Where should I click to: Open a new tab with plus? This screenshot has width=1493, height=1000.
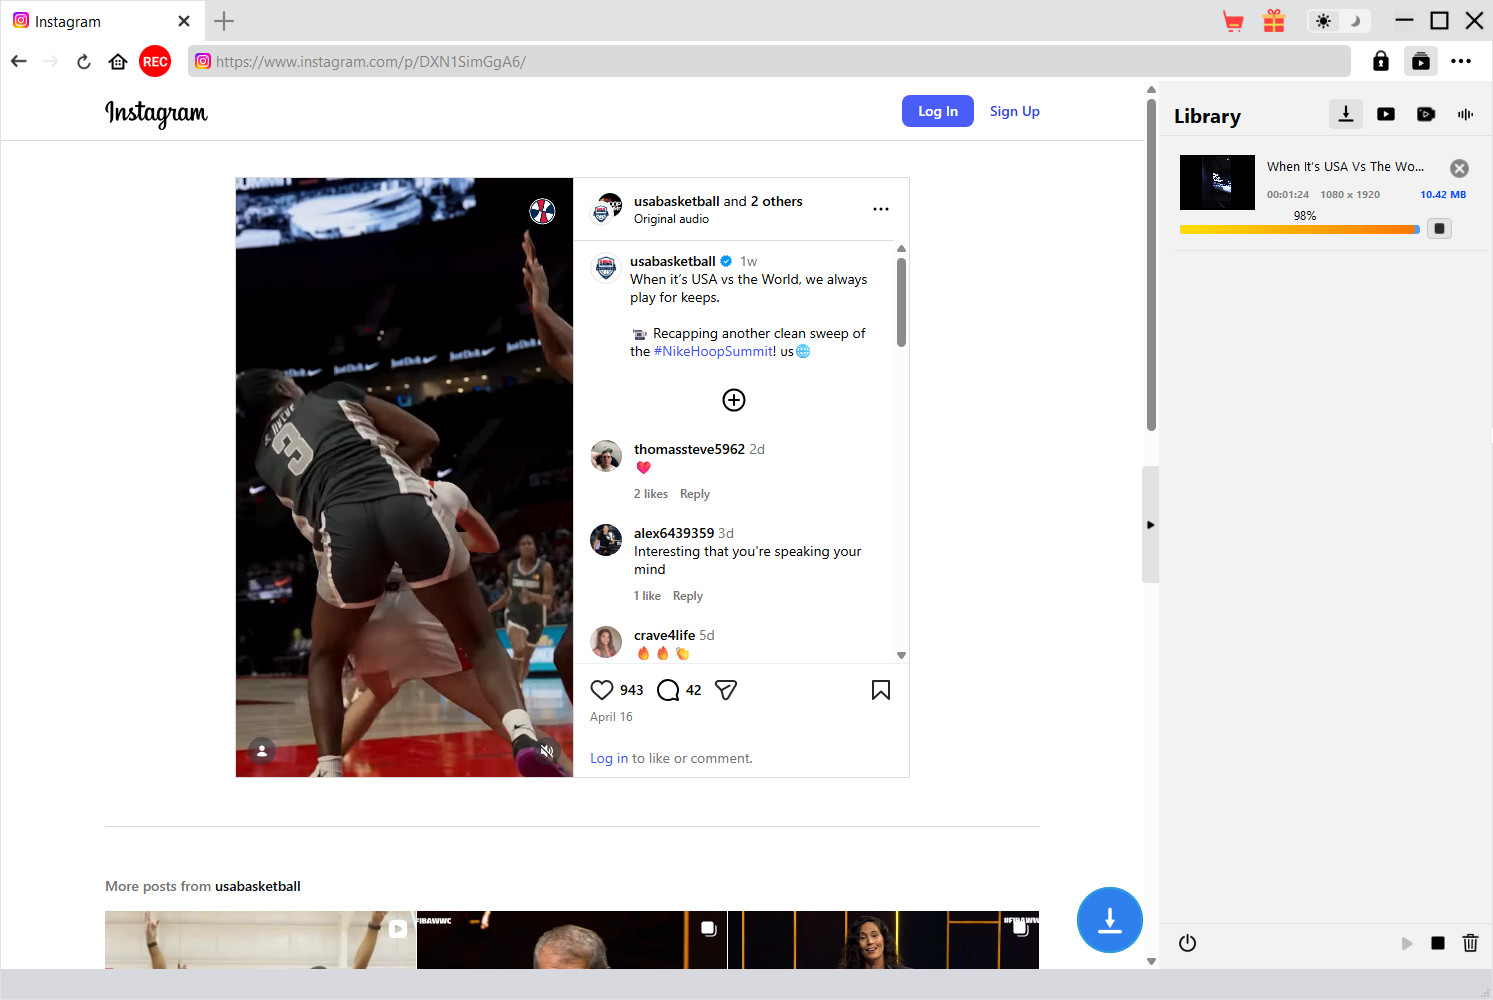pyautogui.click(x=224, y=21)
